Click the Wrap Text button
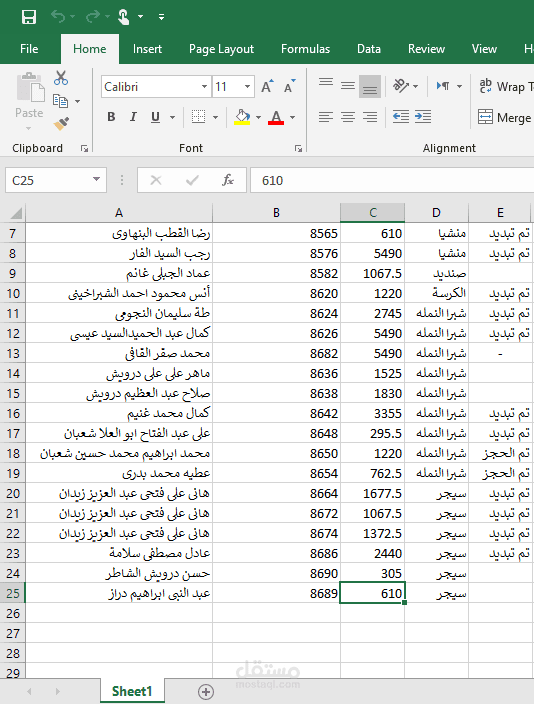The height and width of the screenshot is (704, 536). pyautogui.click(x=506, y=86)
